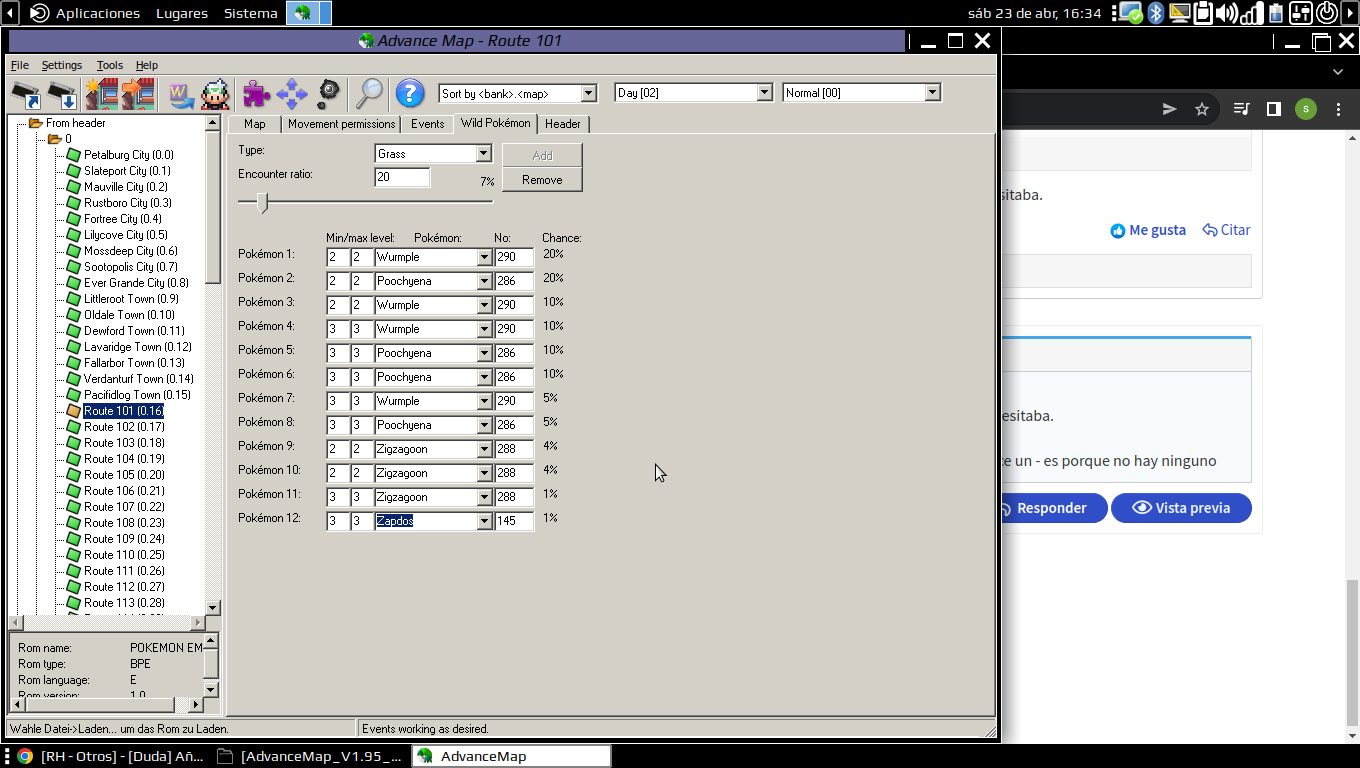Click the Load ROM toolbar icon
The image size is (1360, 768).
(x=27, y=94)
